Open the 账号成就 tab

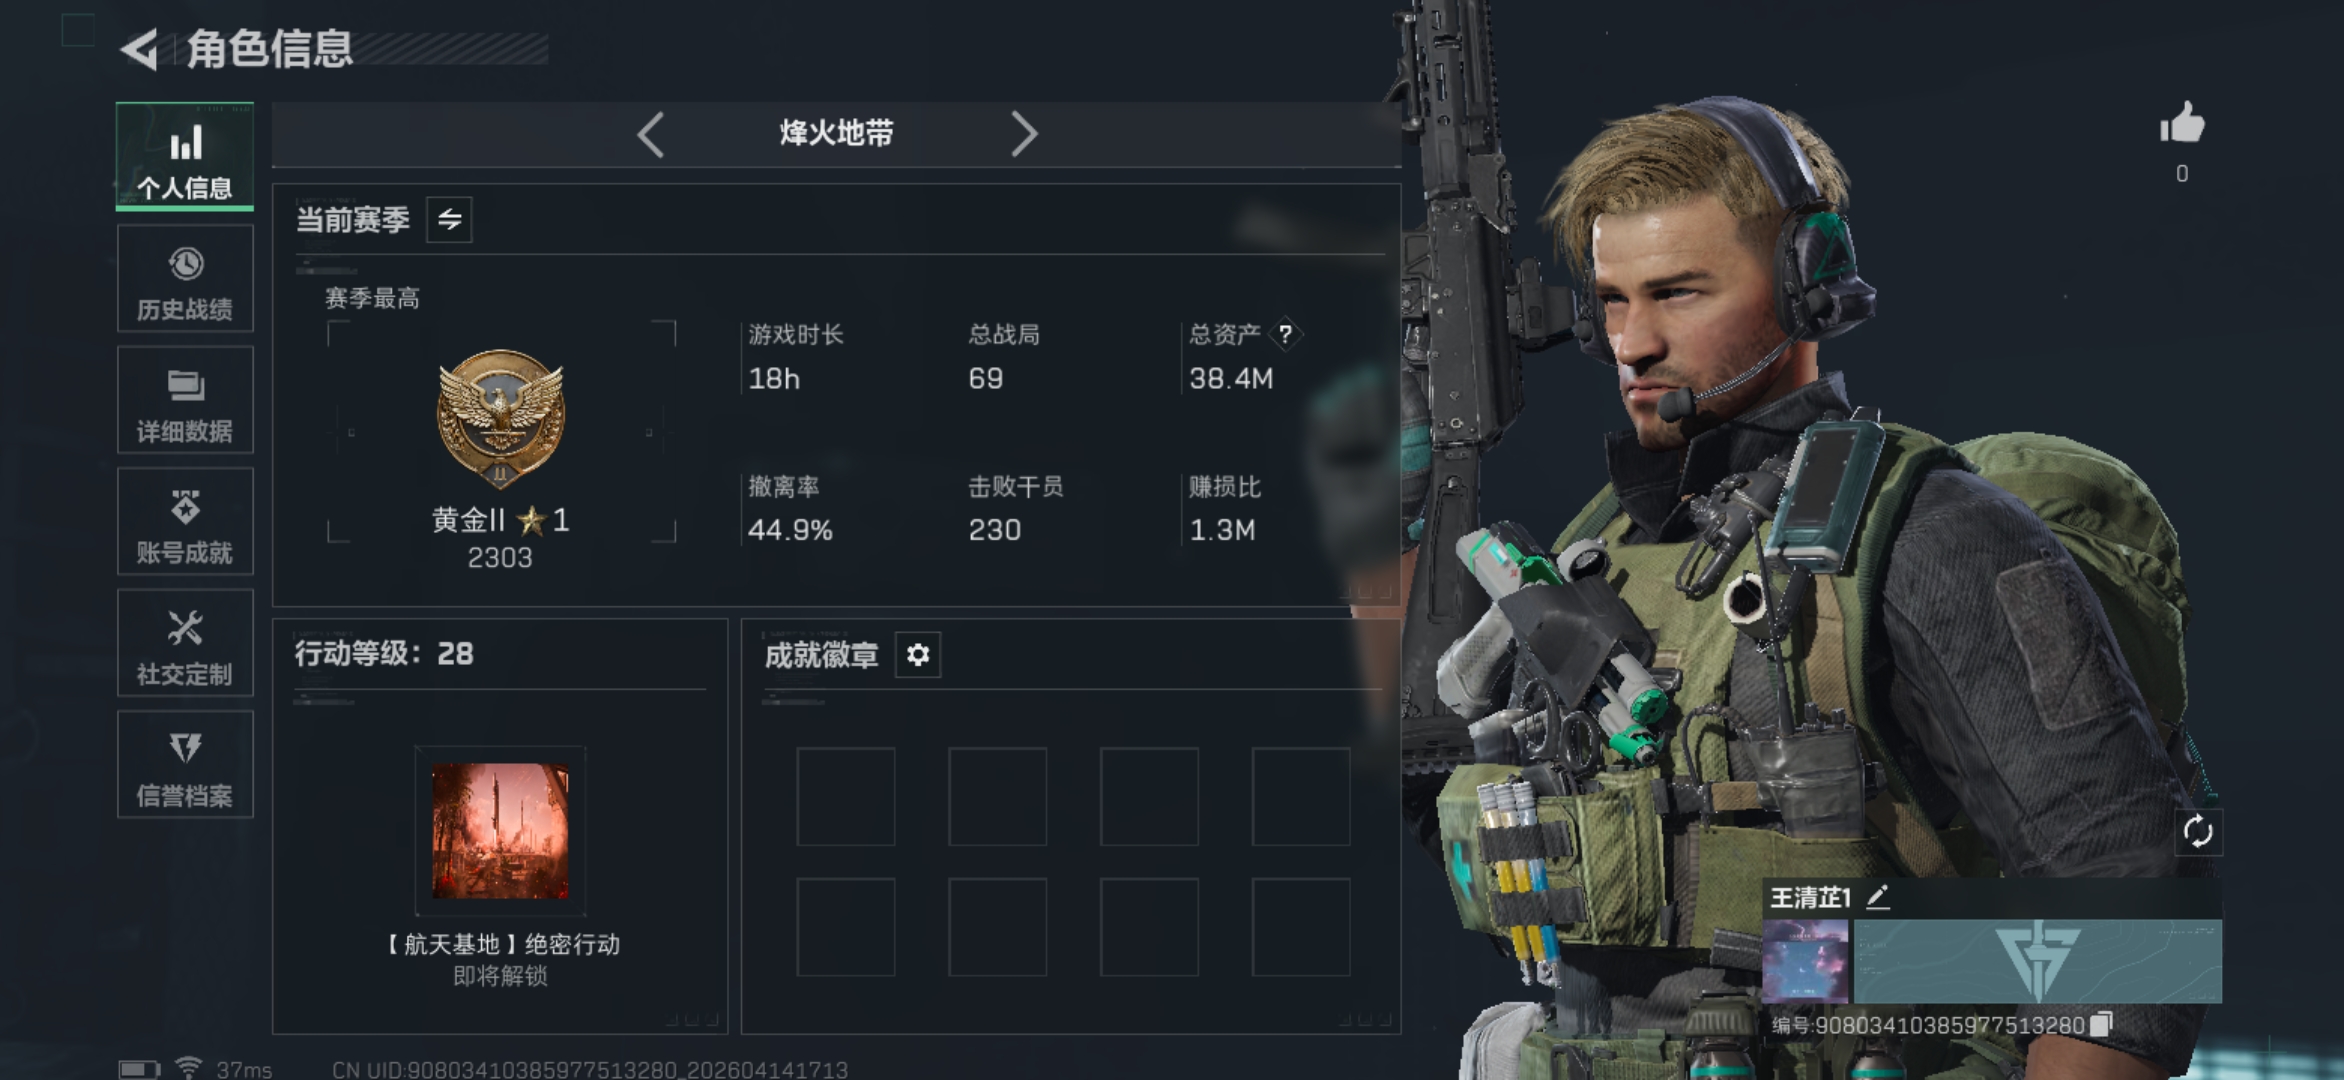click(185, 522)
